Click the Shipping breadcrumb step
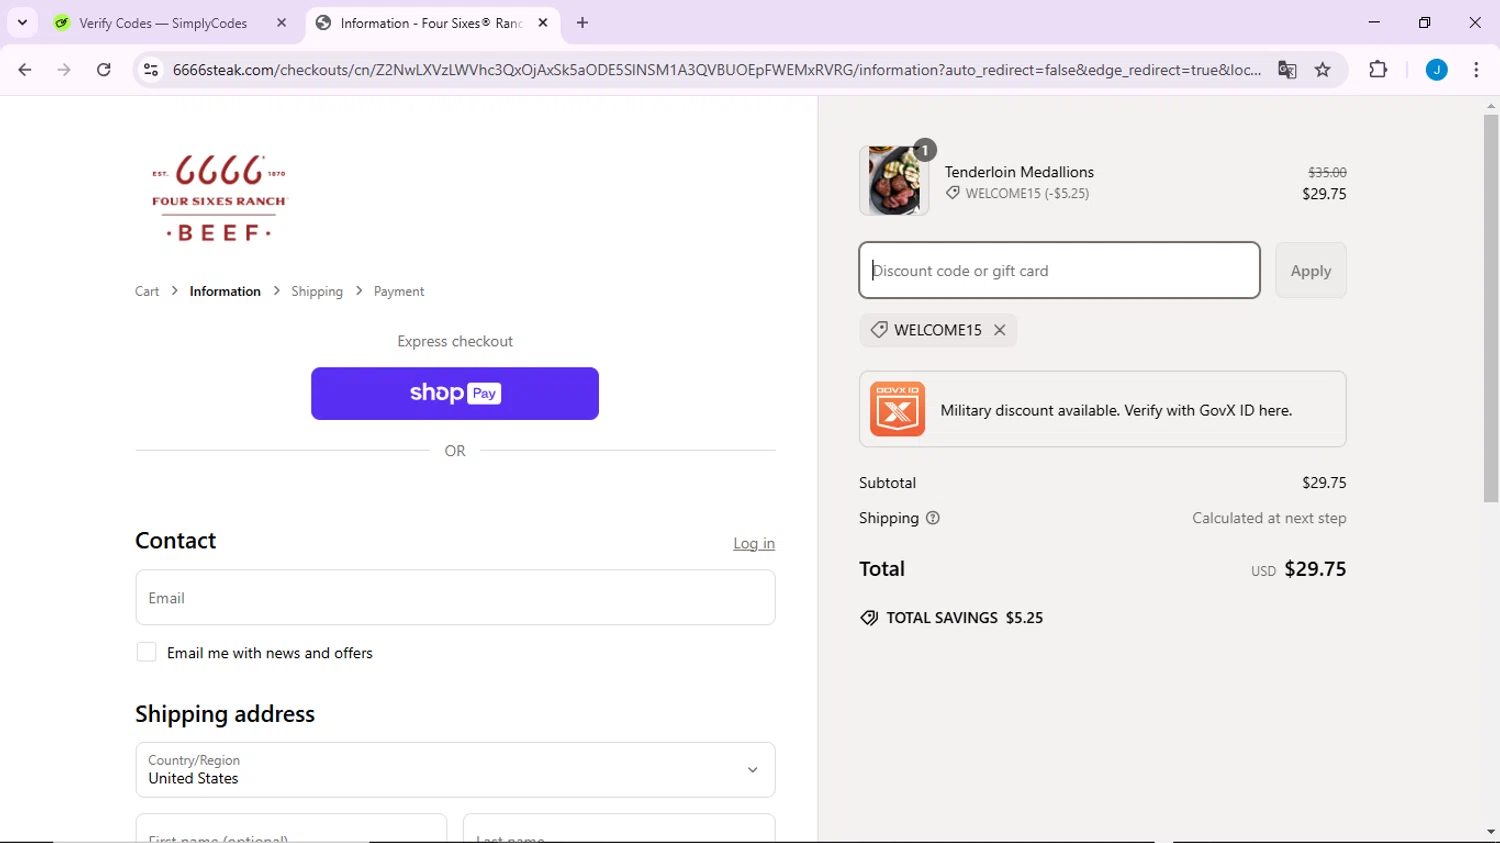The height and width of the screenshot is (843, 1500). coord(317,291)
